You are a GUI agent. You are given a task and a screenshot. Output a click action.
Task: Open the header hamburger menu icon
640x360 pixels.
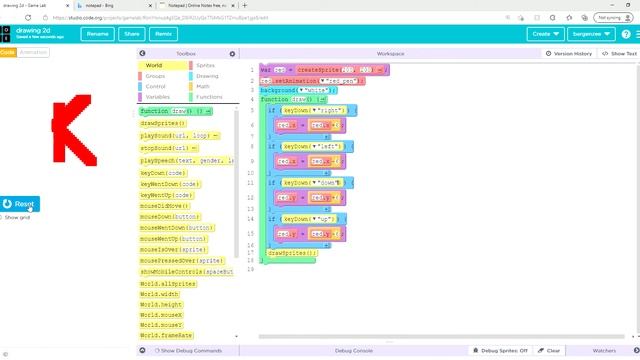(638, 34)
